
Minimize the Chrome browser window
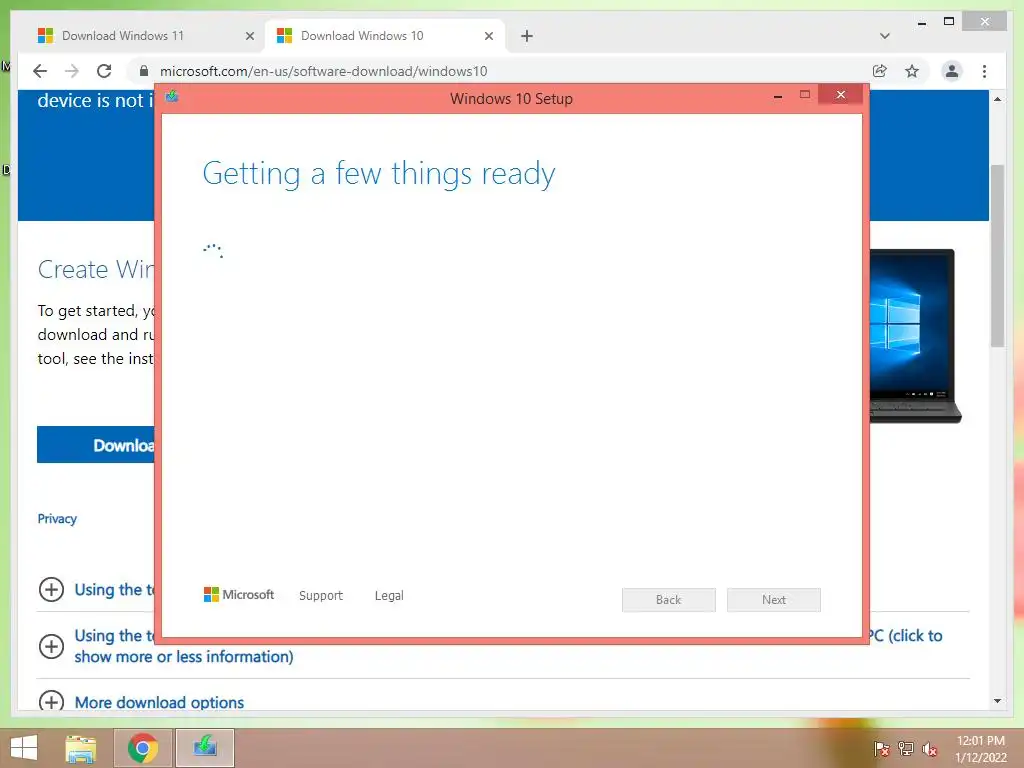point(921,22)
